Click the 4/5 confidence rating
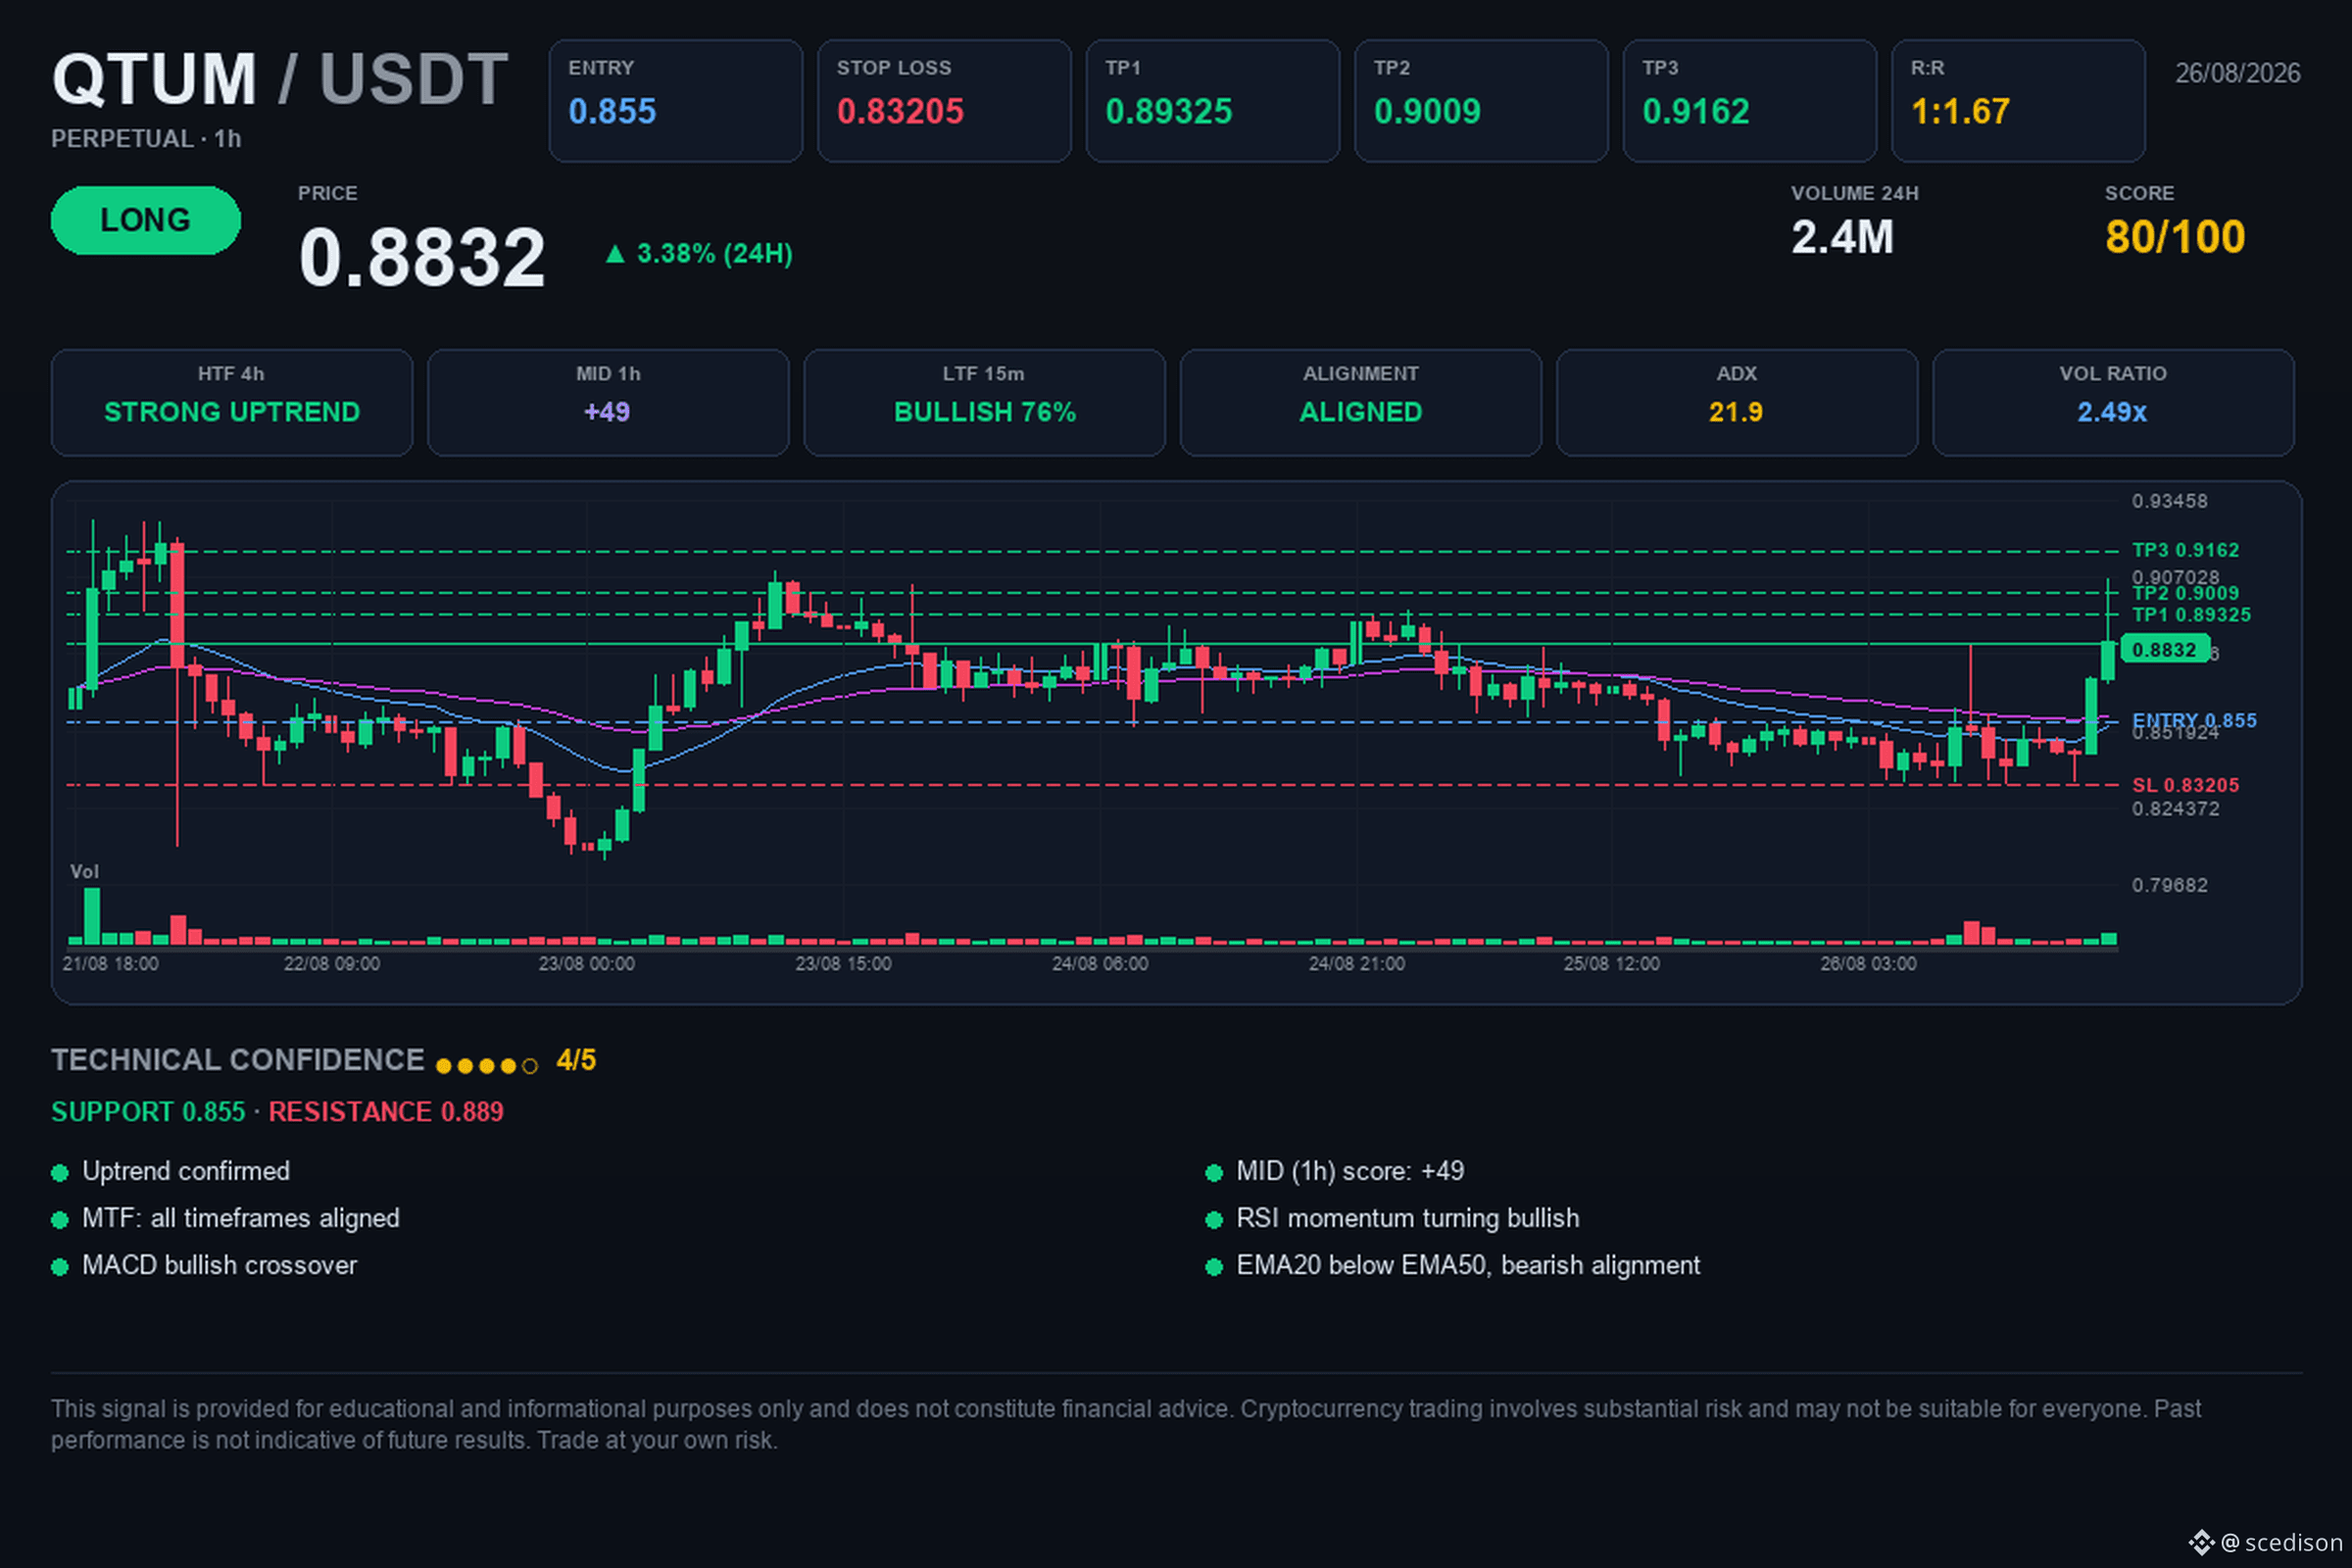This screenshot has height=1568, width=2352. 576,1060
